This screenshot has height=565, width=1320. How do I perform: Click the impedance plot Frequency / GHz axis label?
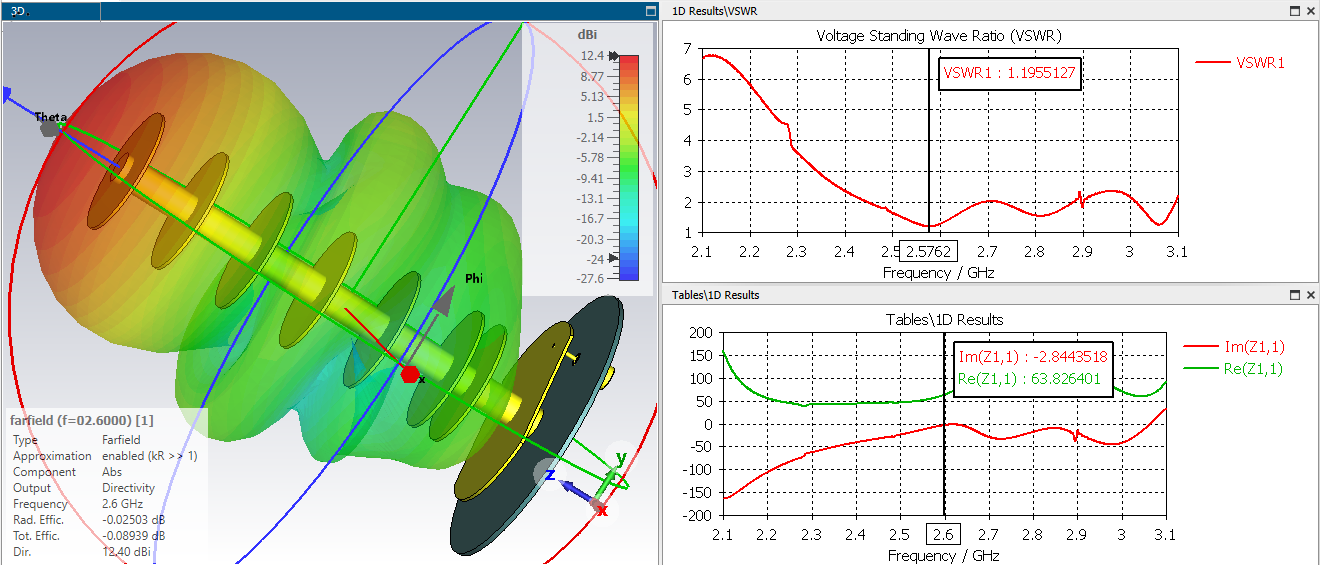pos(943,556)
